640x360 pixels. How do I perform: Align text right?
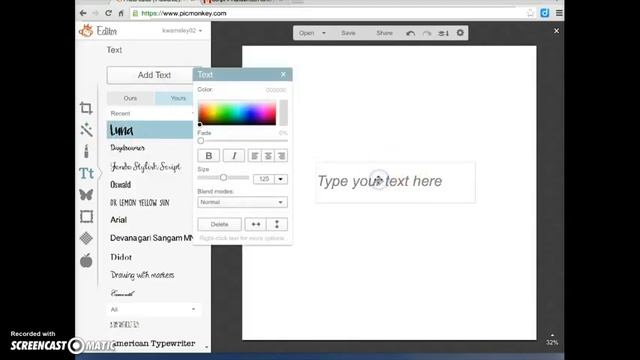[x=281, y=156]
